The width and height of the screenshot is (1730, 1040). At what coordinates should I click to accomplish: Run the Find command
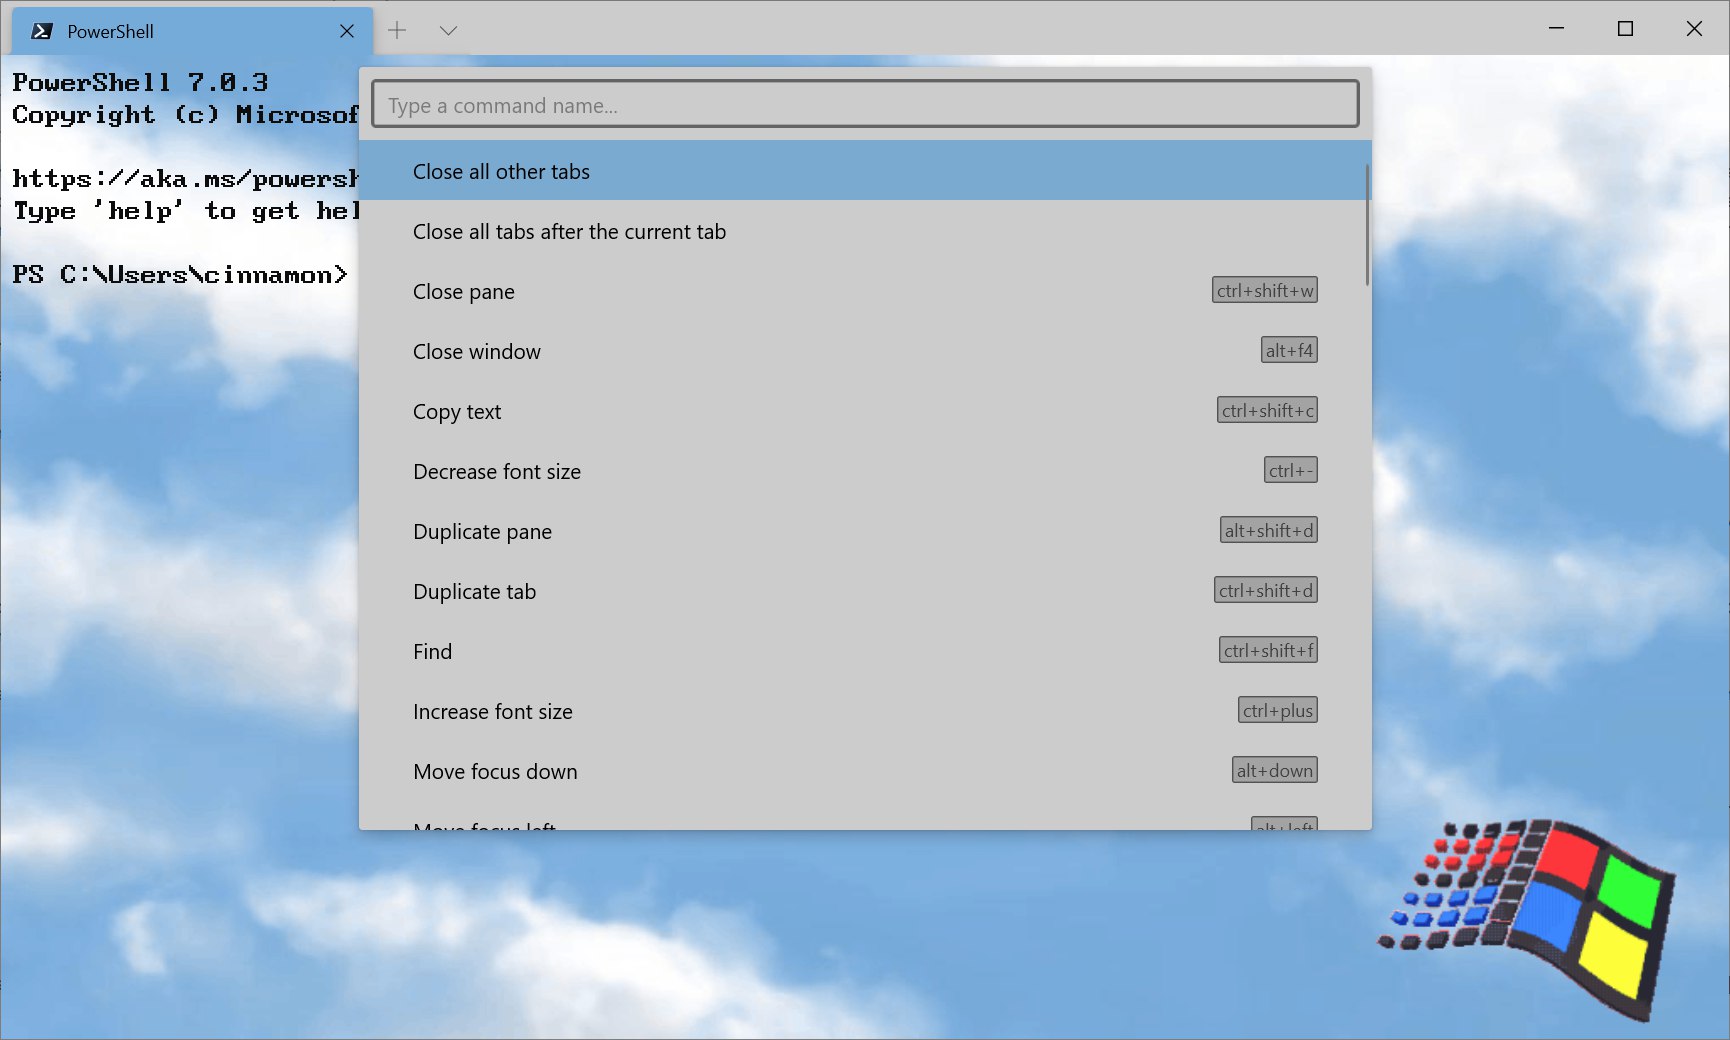[865, 651]
